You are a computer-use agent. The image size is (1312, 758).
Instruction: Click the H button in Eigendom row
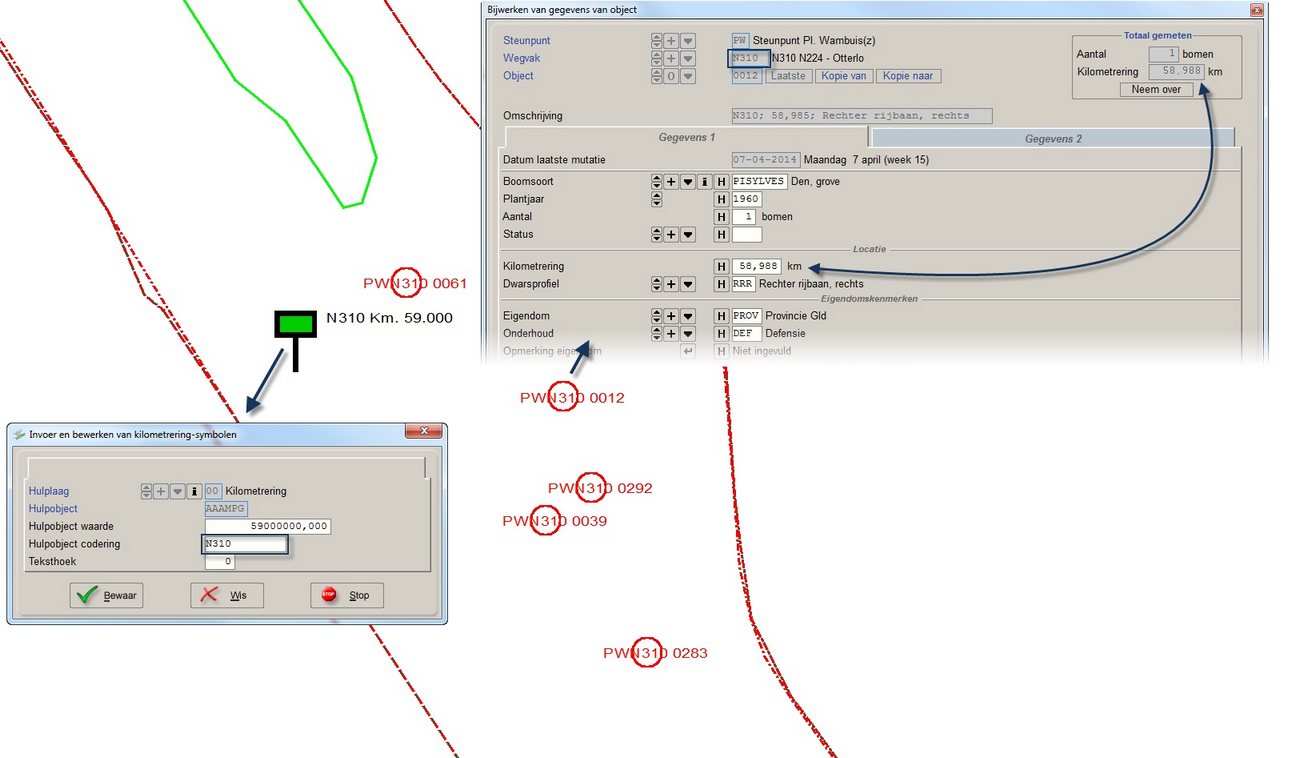(x=721, y=316)
